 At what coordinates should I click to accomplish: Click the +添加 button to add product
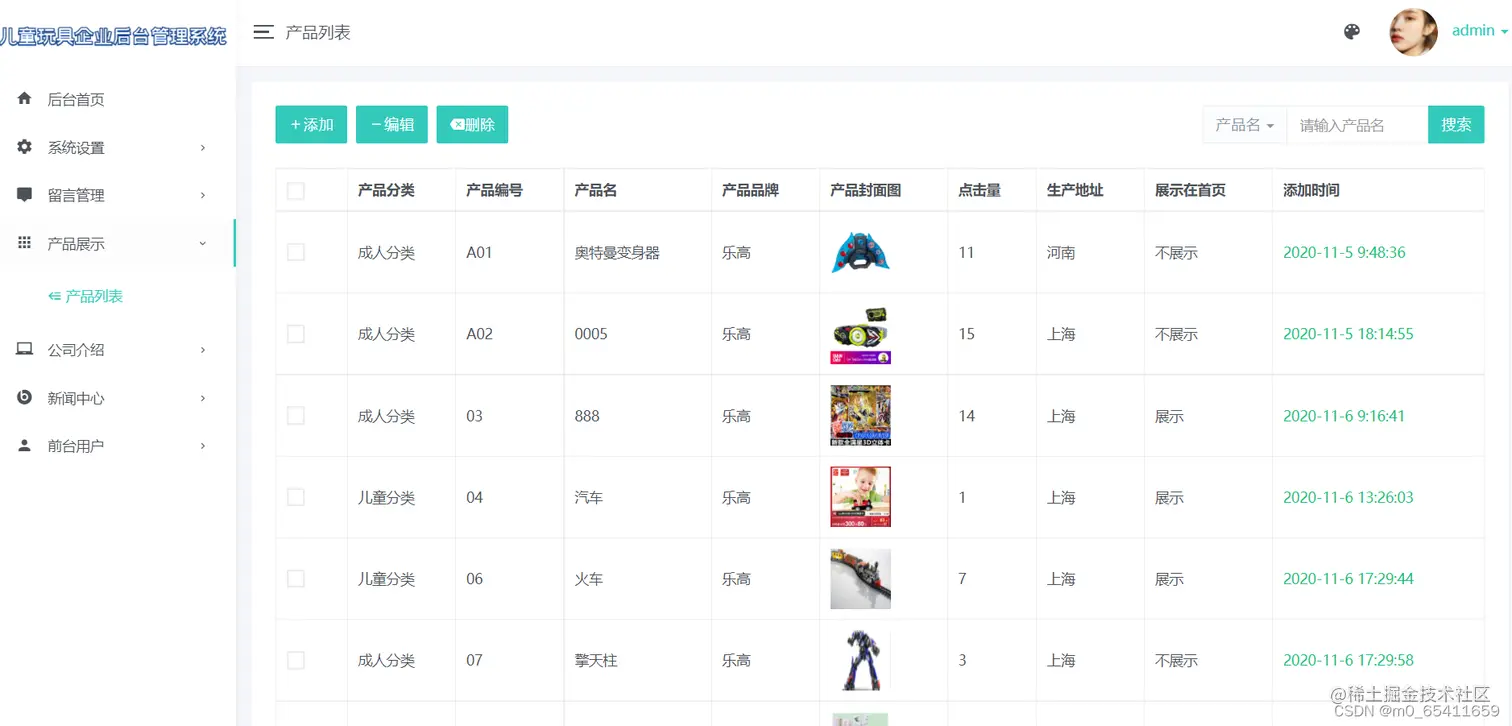pos(311,124)
